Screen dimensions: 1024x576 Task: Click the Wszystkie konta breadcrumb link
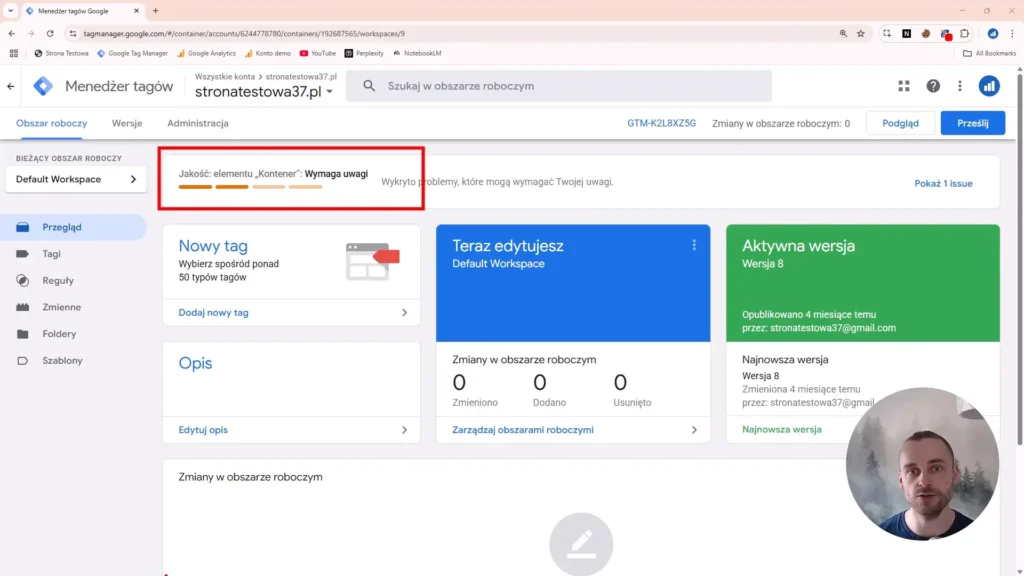[225, 77]
